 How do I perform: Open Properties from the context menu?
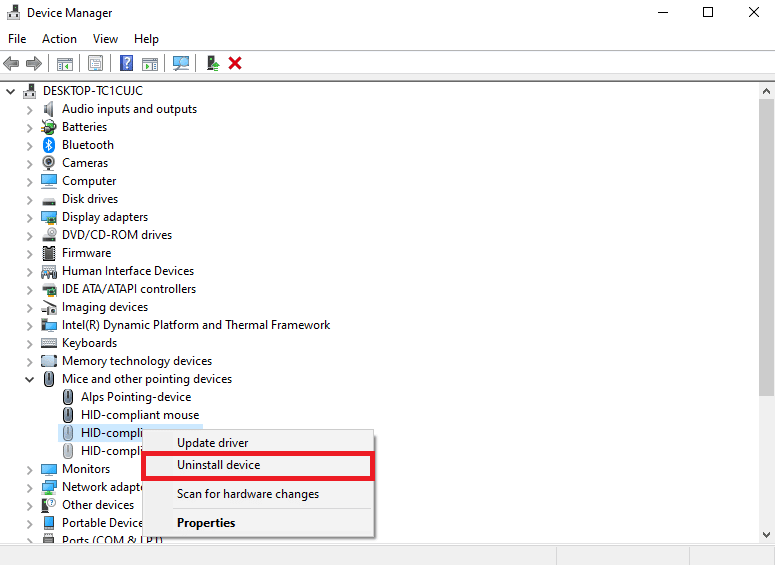tap(258, 522)
